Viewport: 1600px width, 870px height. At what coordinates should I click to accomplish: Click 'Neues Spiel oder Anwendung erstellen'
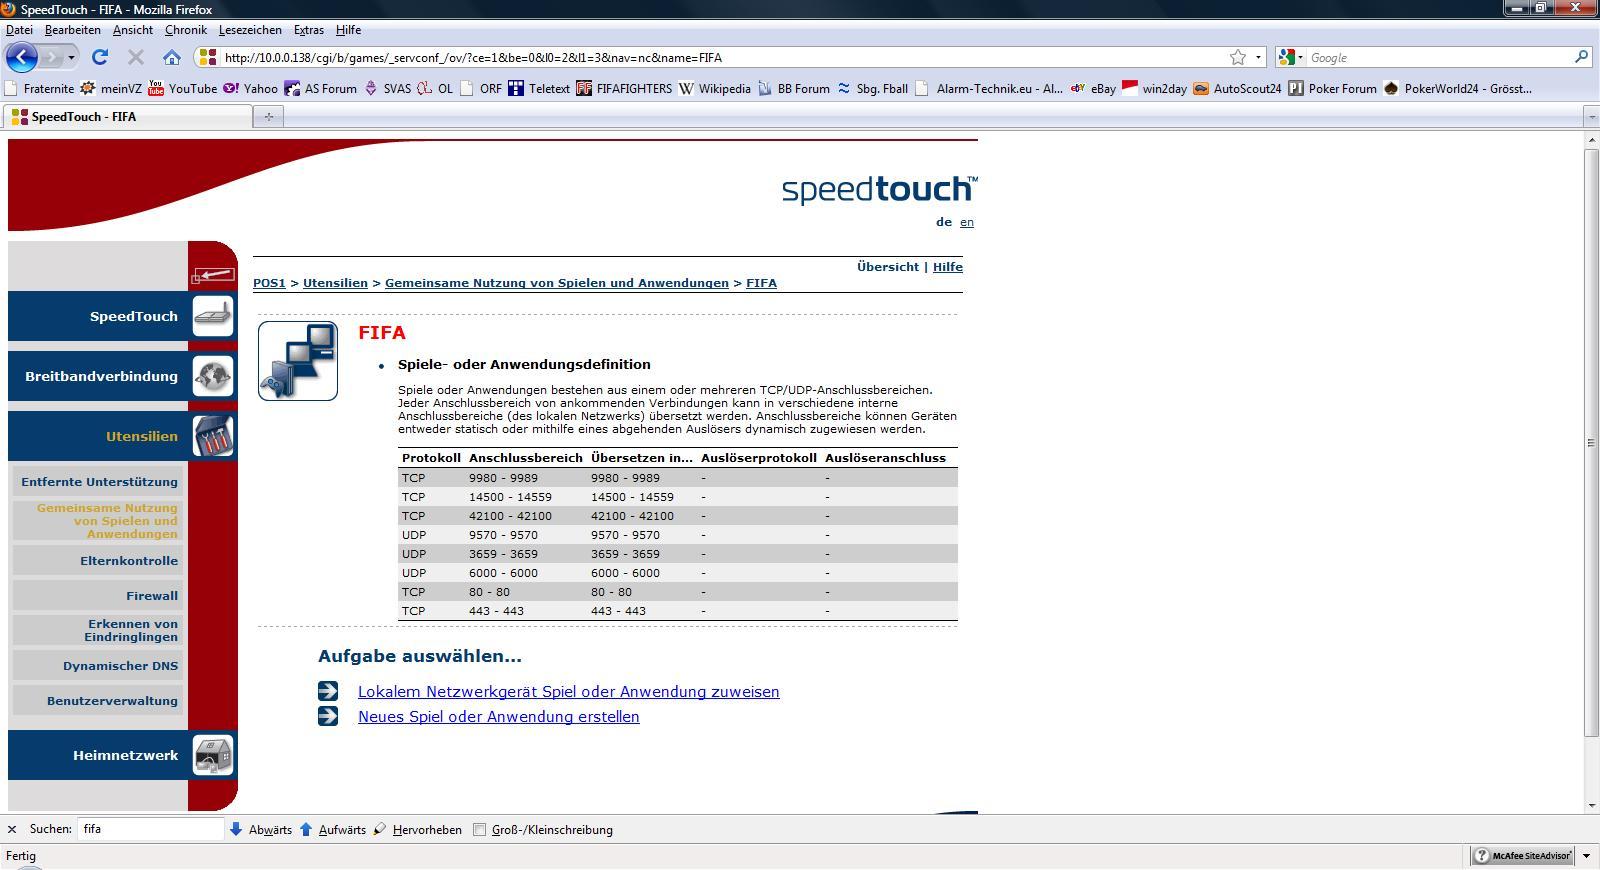point(498,716)
